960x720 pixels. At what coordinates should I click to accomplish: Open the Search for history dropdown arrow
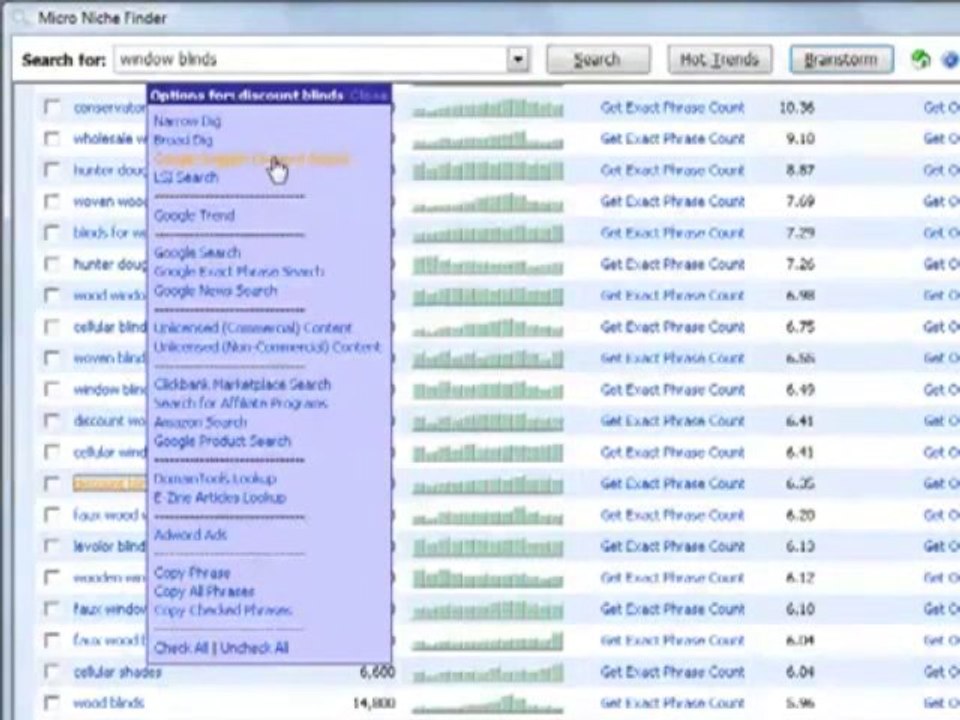pos(518,59)
